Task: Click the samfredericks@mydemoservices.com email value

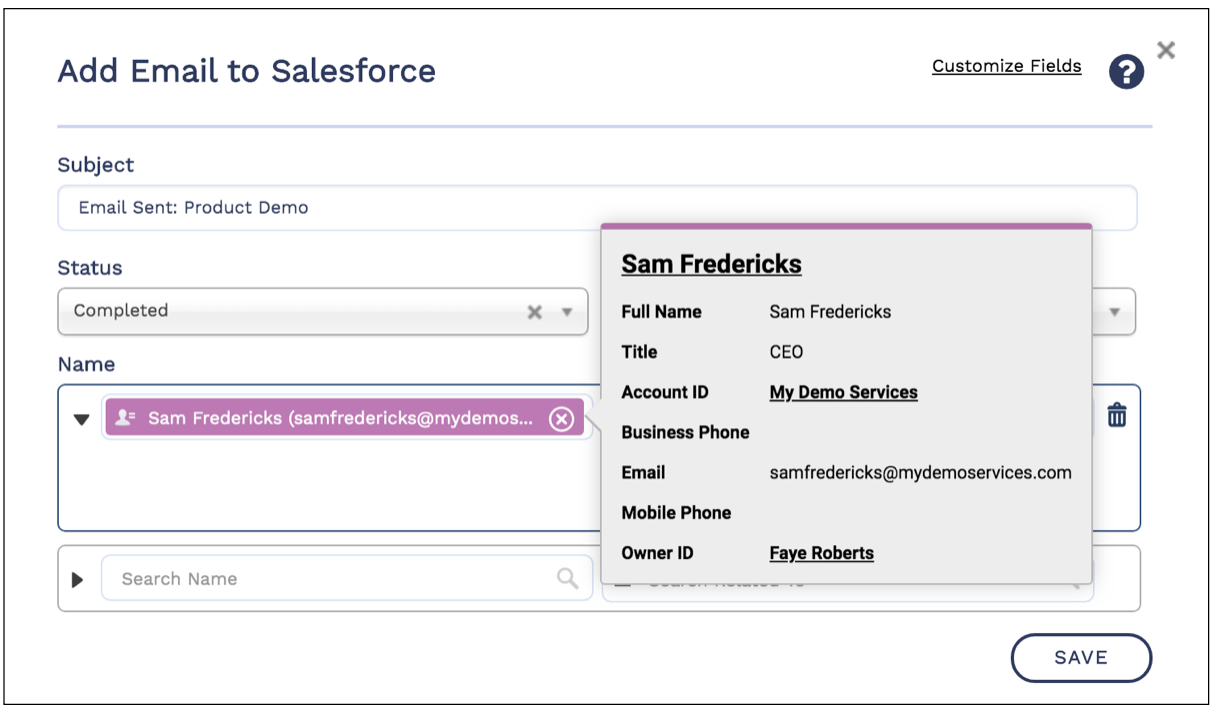Action: point(920,472)
